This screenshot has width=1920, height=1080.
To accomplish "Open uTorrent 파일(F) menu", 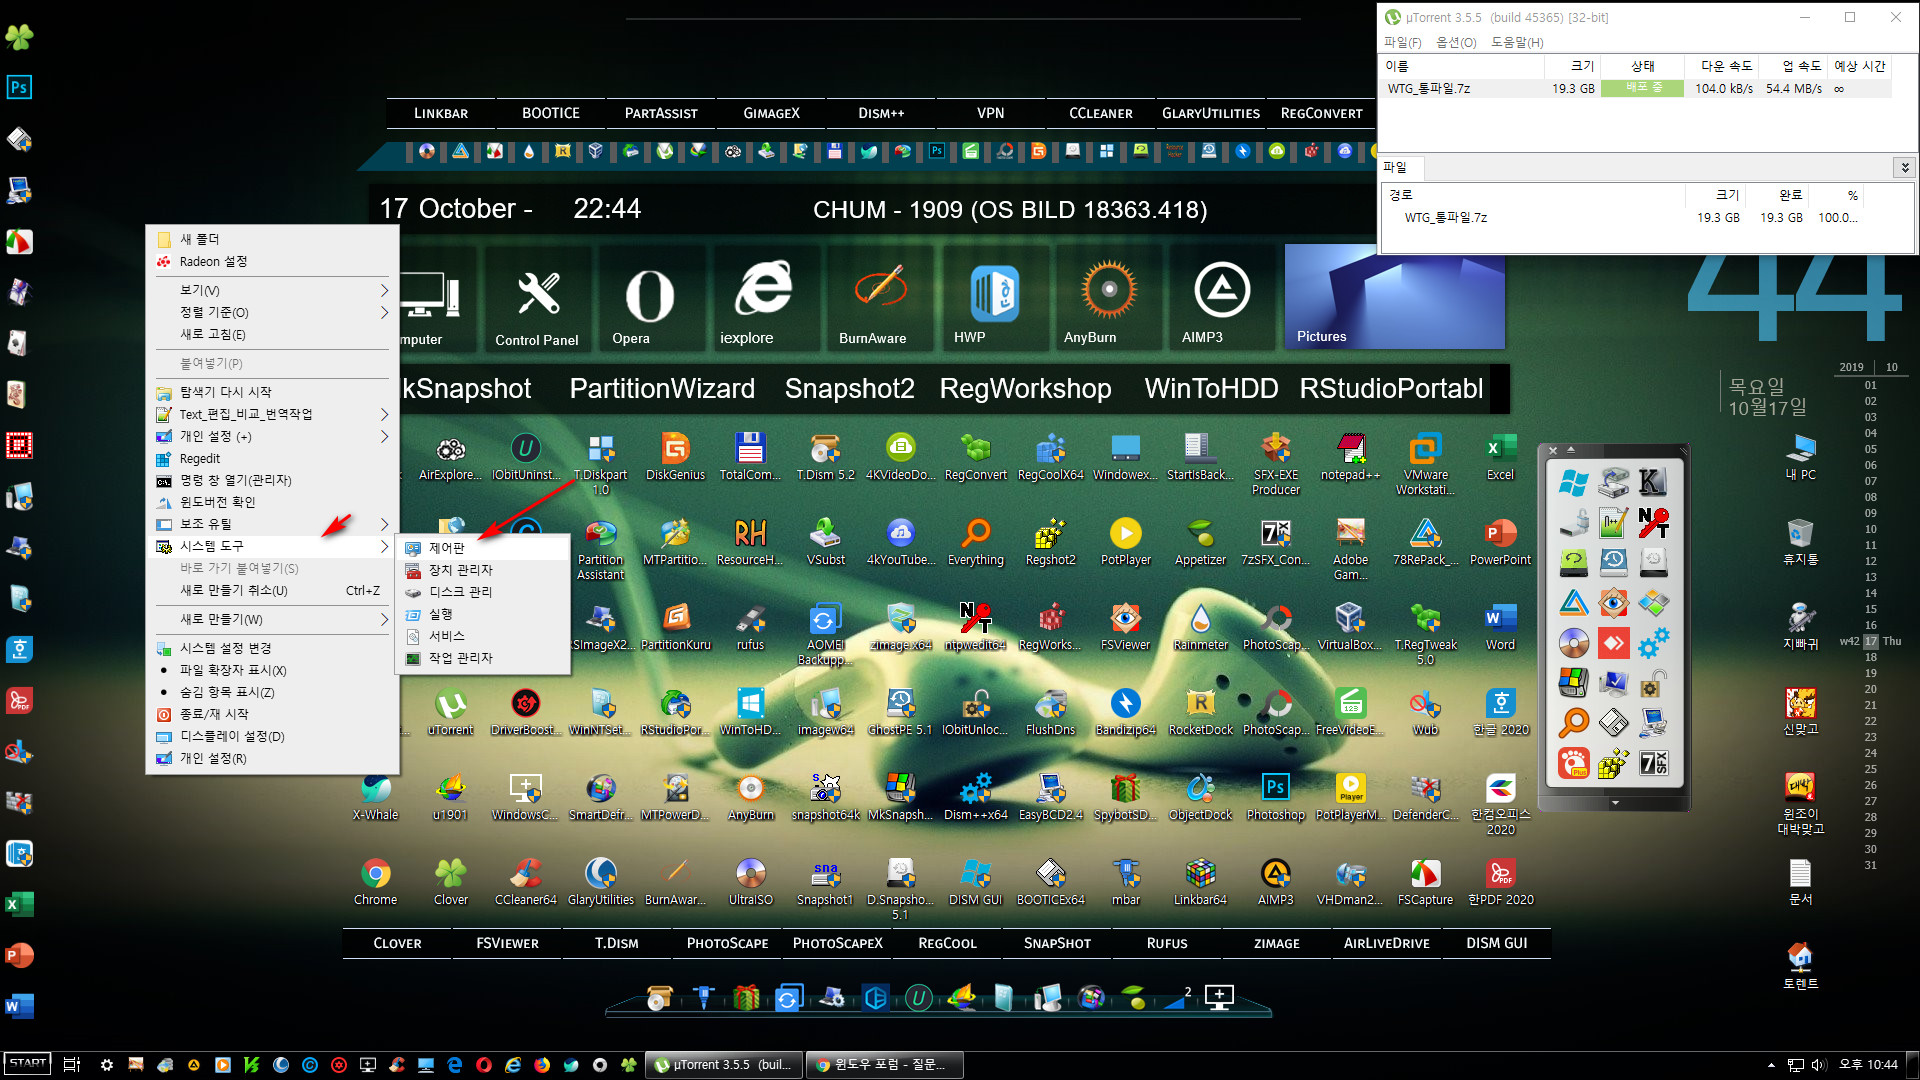I will (x=1402, y=42).
